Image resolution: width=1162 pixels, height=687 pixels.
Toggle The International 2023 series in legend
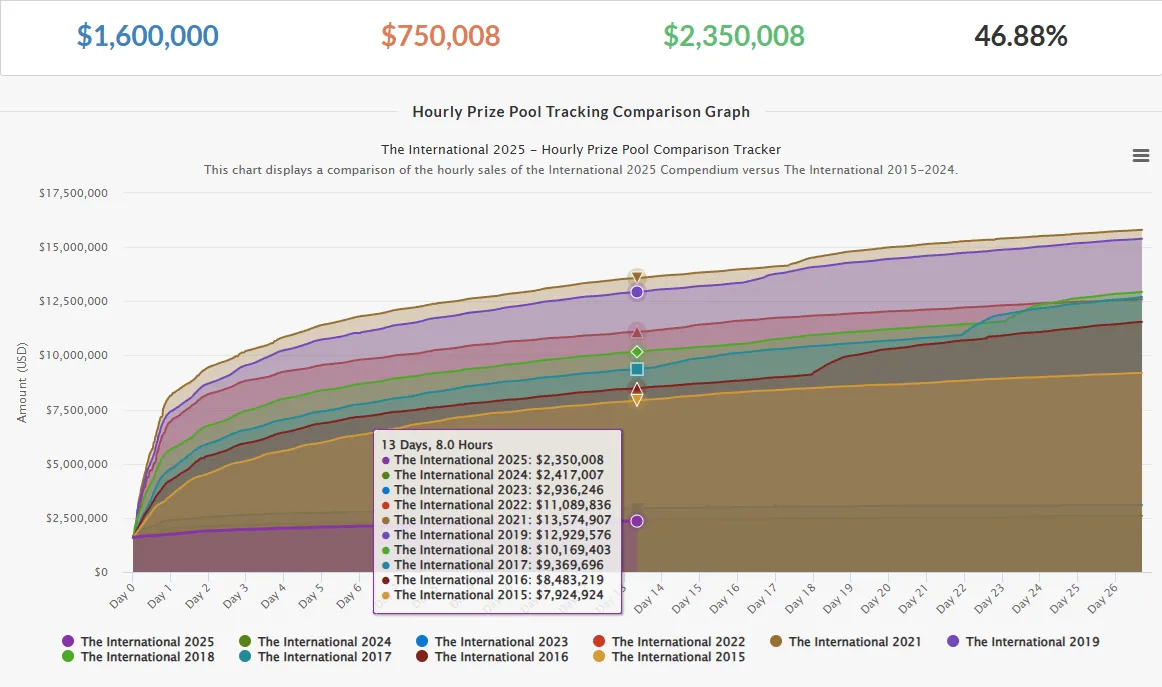click(x=492, y=642)
